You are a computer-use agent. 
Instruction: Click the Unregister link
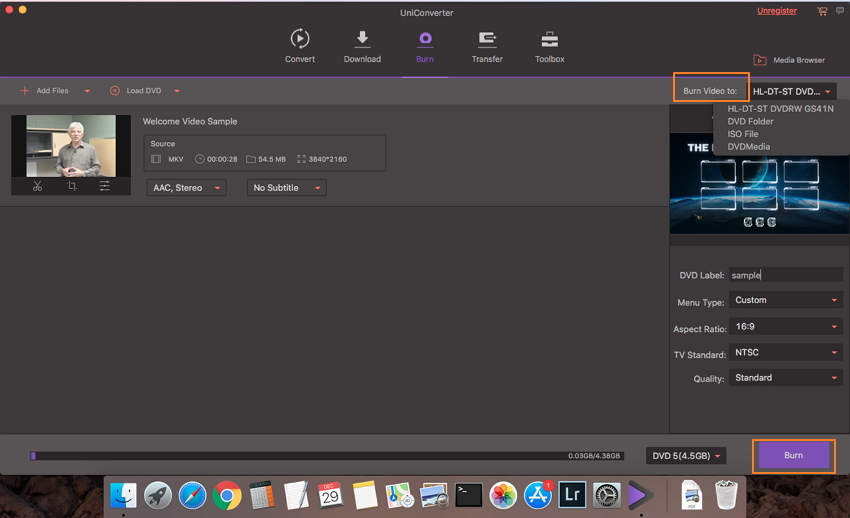pyautogui.click(x=777, y=11)
